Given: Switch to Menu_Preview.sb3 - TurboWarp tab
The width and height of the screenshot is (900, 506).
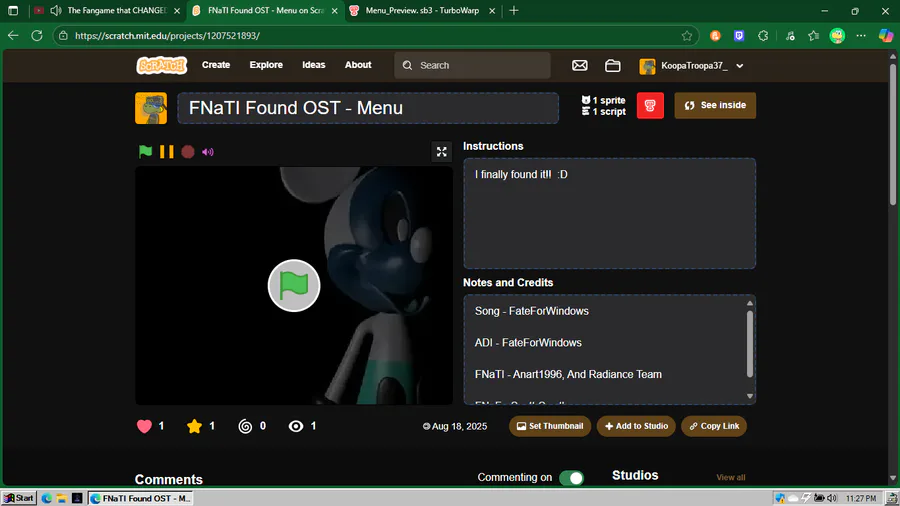Looking at the screenshot, I should pos(422,10).
